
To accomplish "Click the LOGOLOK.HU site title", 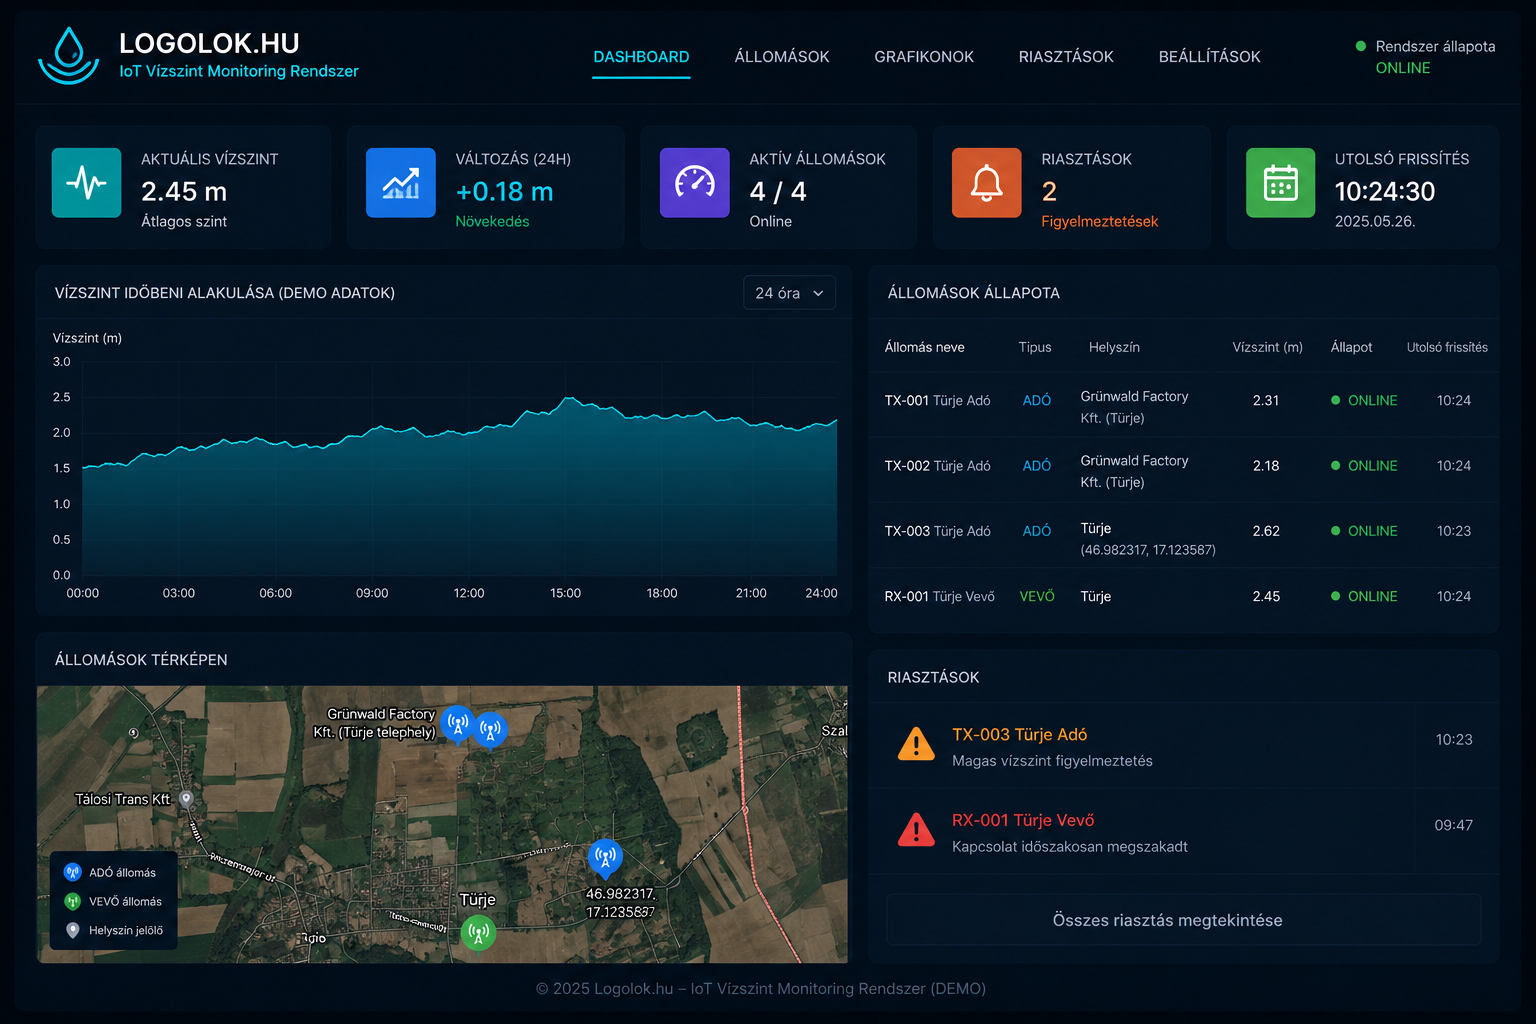I will pyautogui.click(x=209, y=43).
